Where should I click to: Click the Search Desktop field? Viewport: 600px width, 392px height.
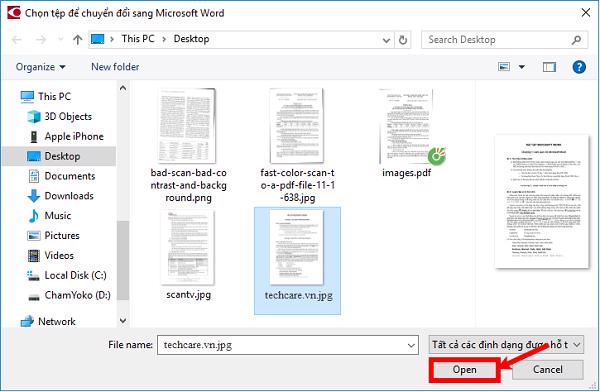point(504,40)
